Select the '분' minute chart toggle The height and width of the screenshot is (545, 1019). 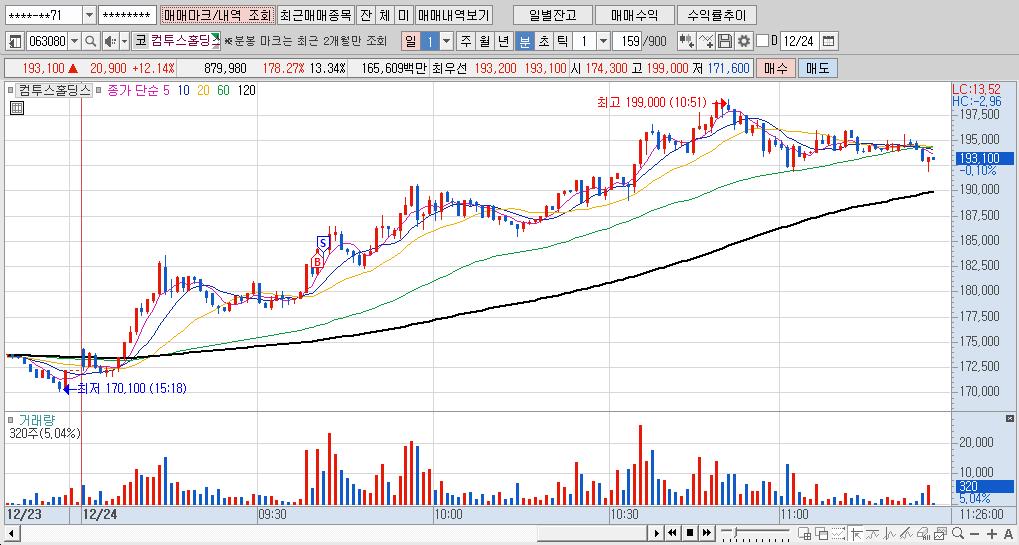(524, 42)
